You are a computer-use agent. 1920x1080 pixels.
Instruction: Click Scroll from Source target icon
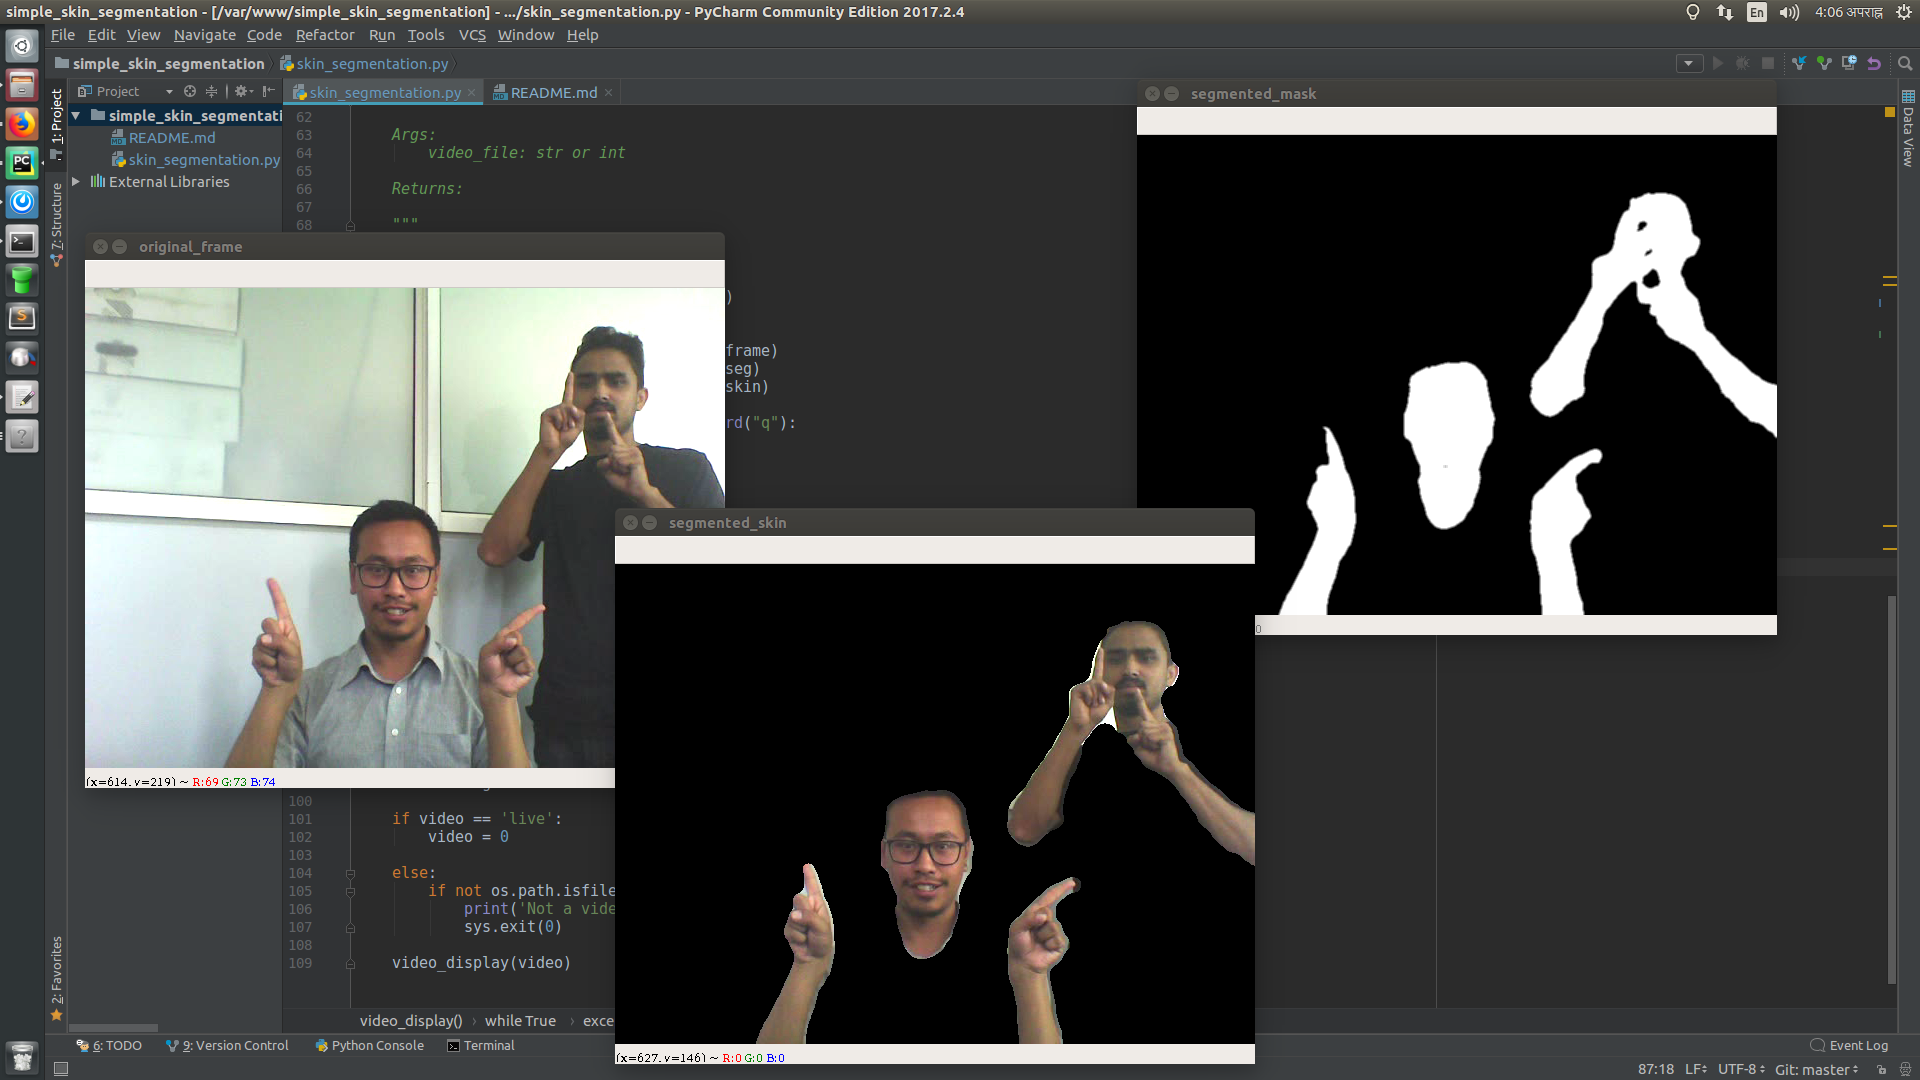tap(190, 91)
